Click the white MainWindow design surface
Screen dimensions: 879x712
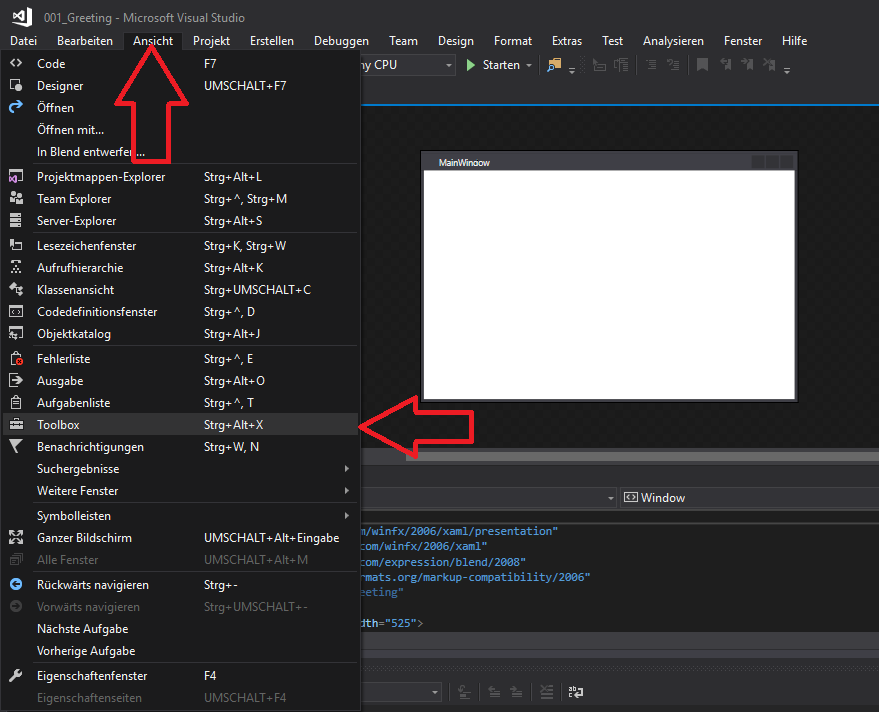(609, 284)
